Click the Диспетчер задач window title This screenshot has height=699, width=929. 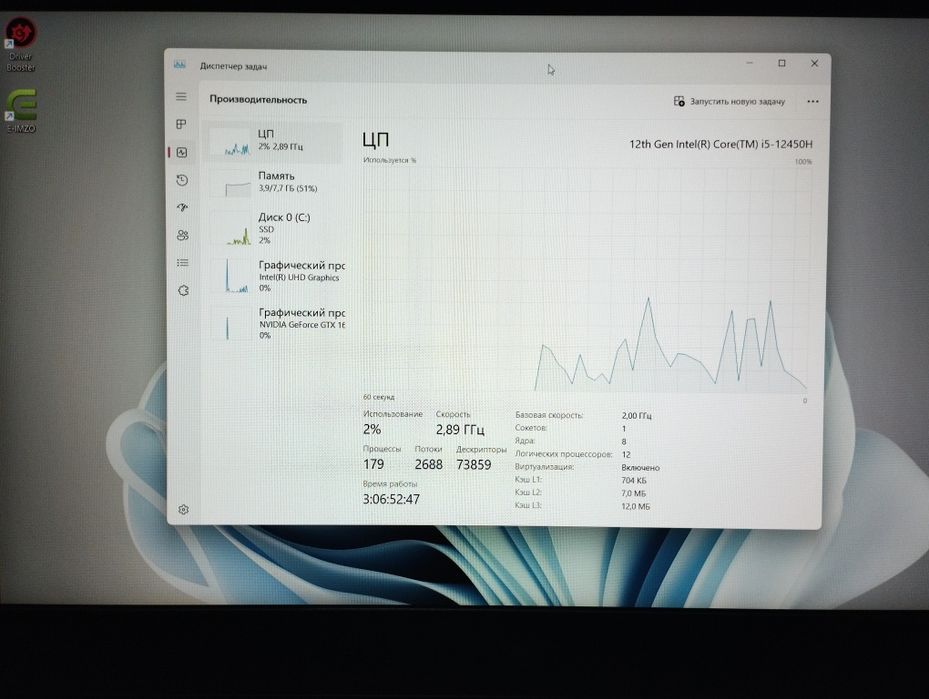coord(233,66)
